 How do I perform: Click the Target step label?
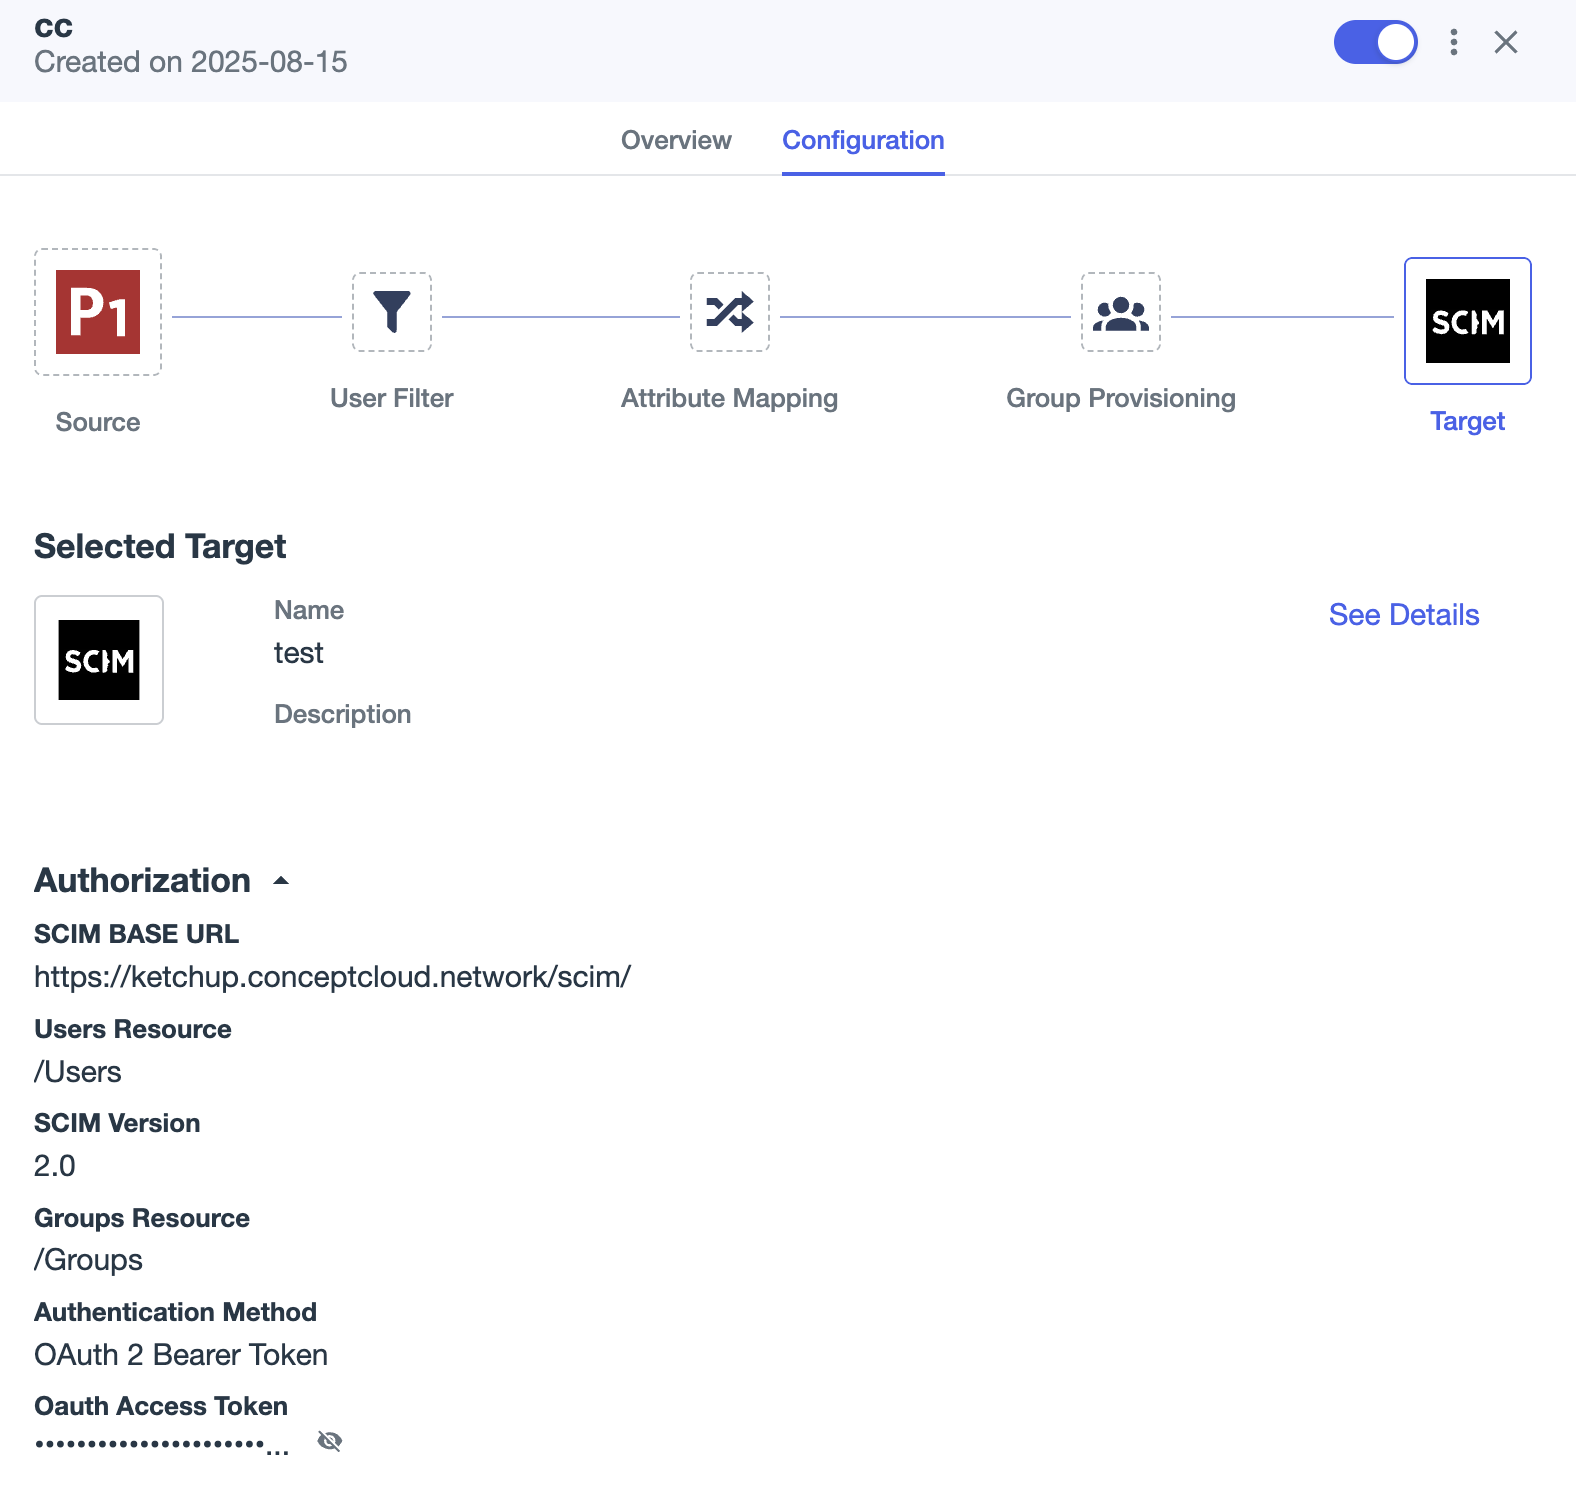click(1467, 421)
